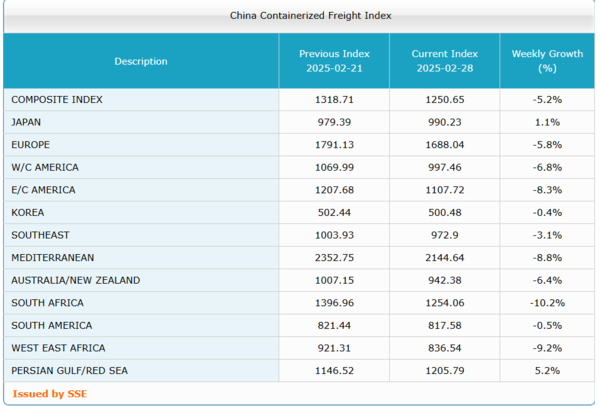Select the Current Index 2025-02-28 header
This screenshot has width=600, height=406.
[445, 61]
